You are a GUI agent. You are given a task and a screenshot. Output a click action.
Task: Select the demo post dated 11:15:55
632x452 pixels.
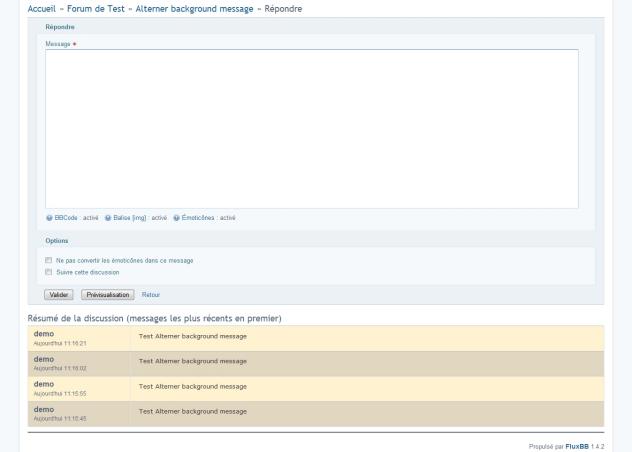click(x=43, y=383)
